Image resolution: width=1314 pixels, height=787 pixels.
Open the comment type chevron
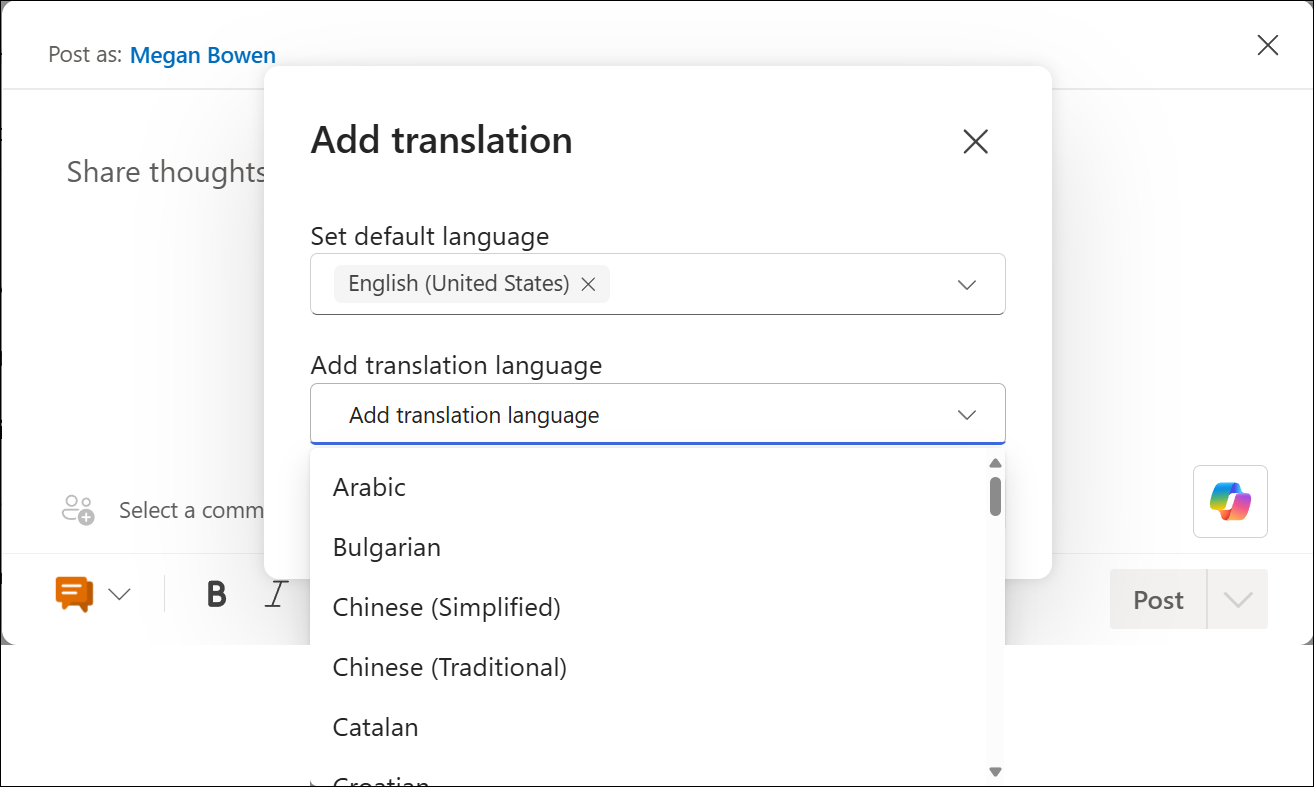pyautogui.click(x=119, y=593)
